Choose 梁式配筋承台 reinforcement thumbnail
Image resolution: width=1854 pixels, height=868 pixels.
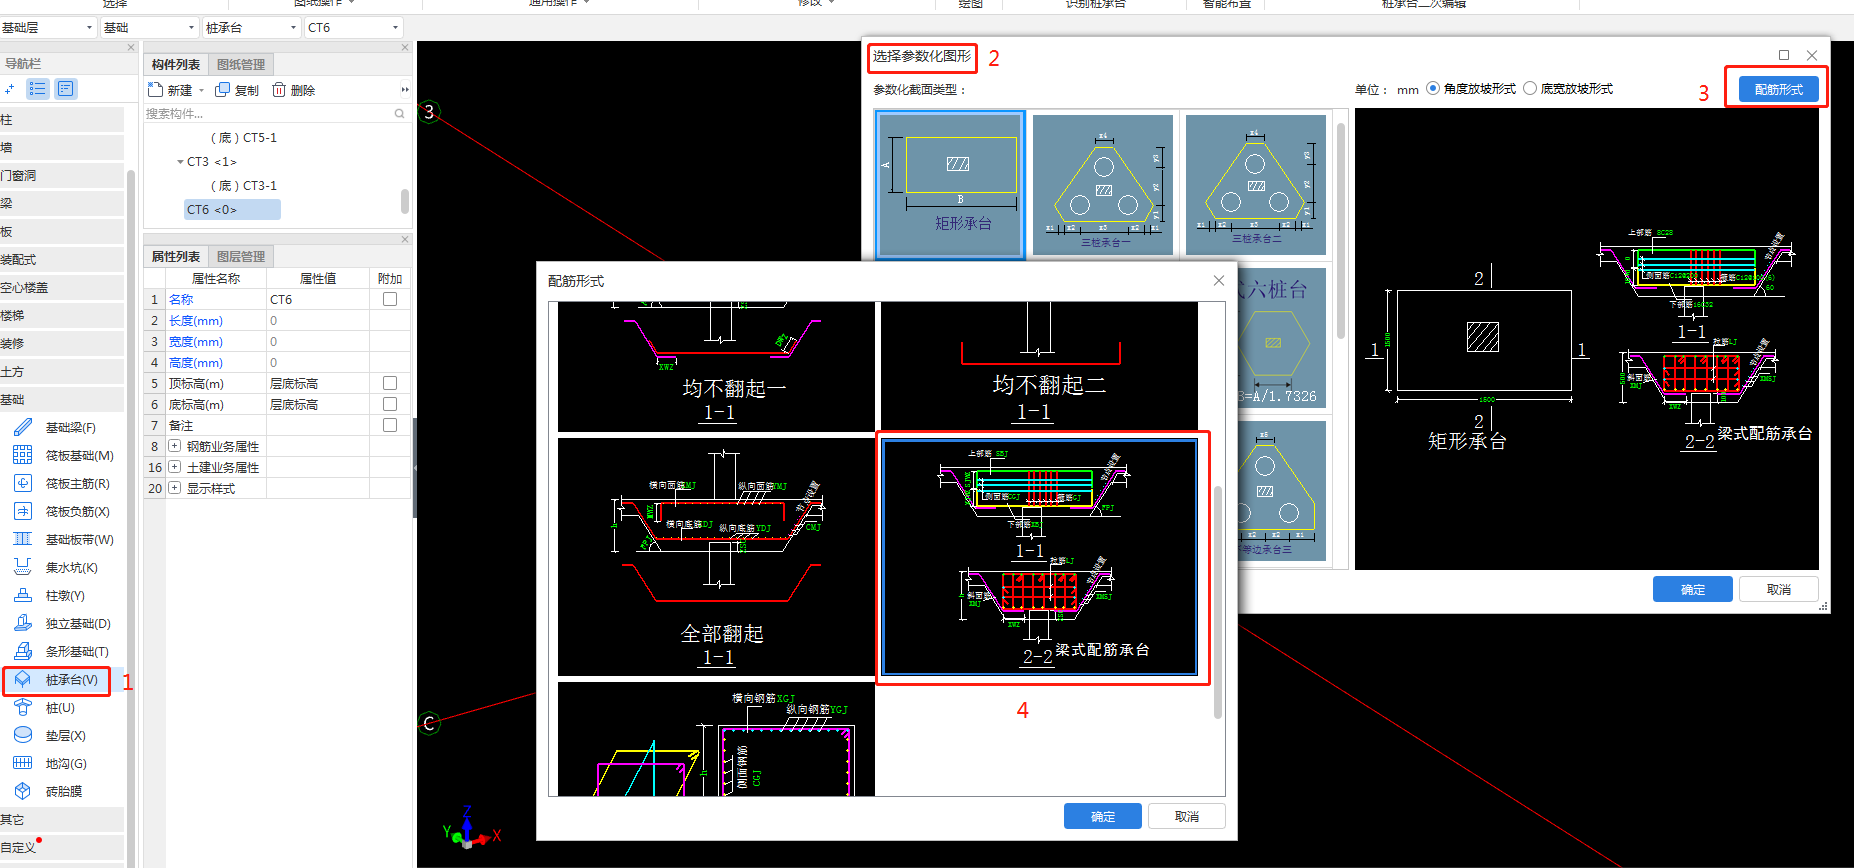point(1039,557)
